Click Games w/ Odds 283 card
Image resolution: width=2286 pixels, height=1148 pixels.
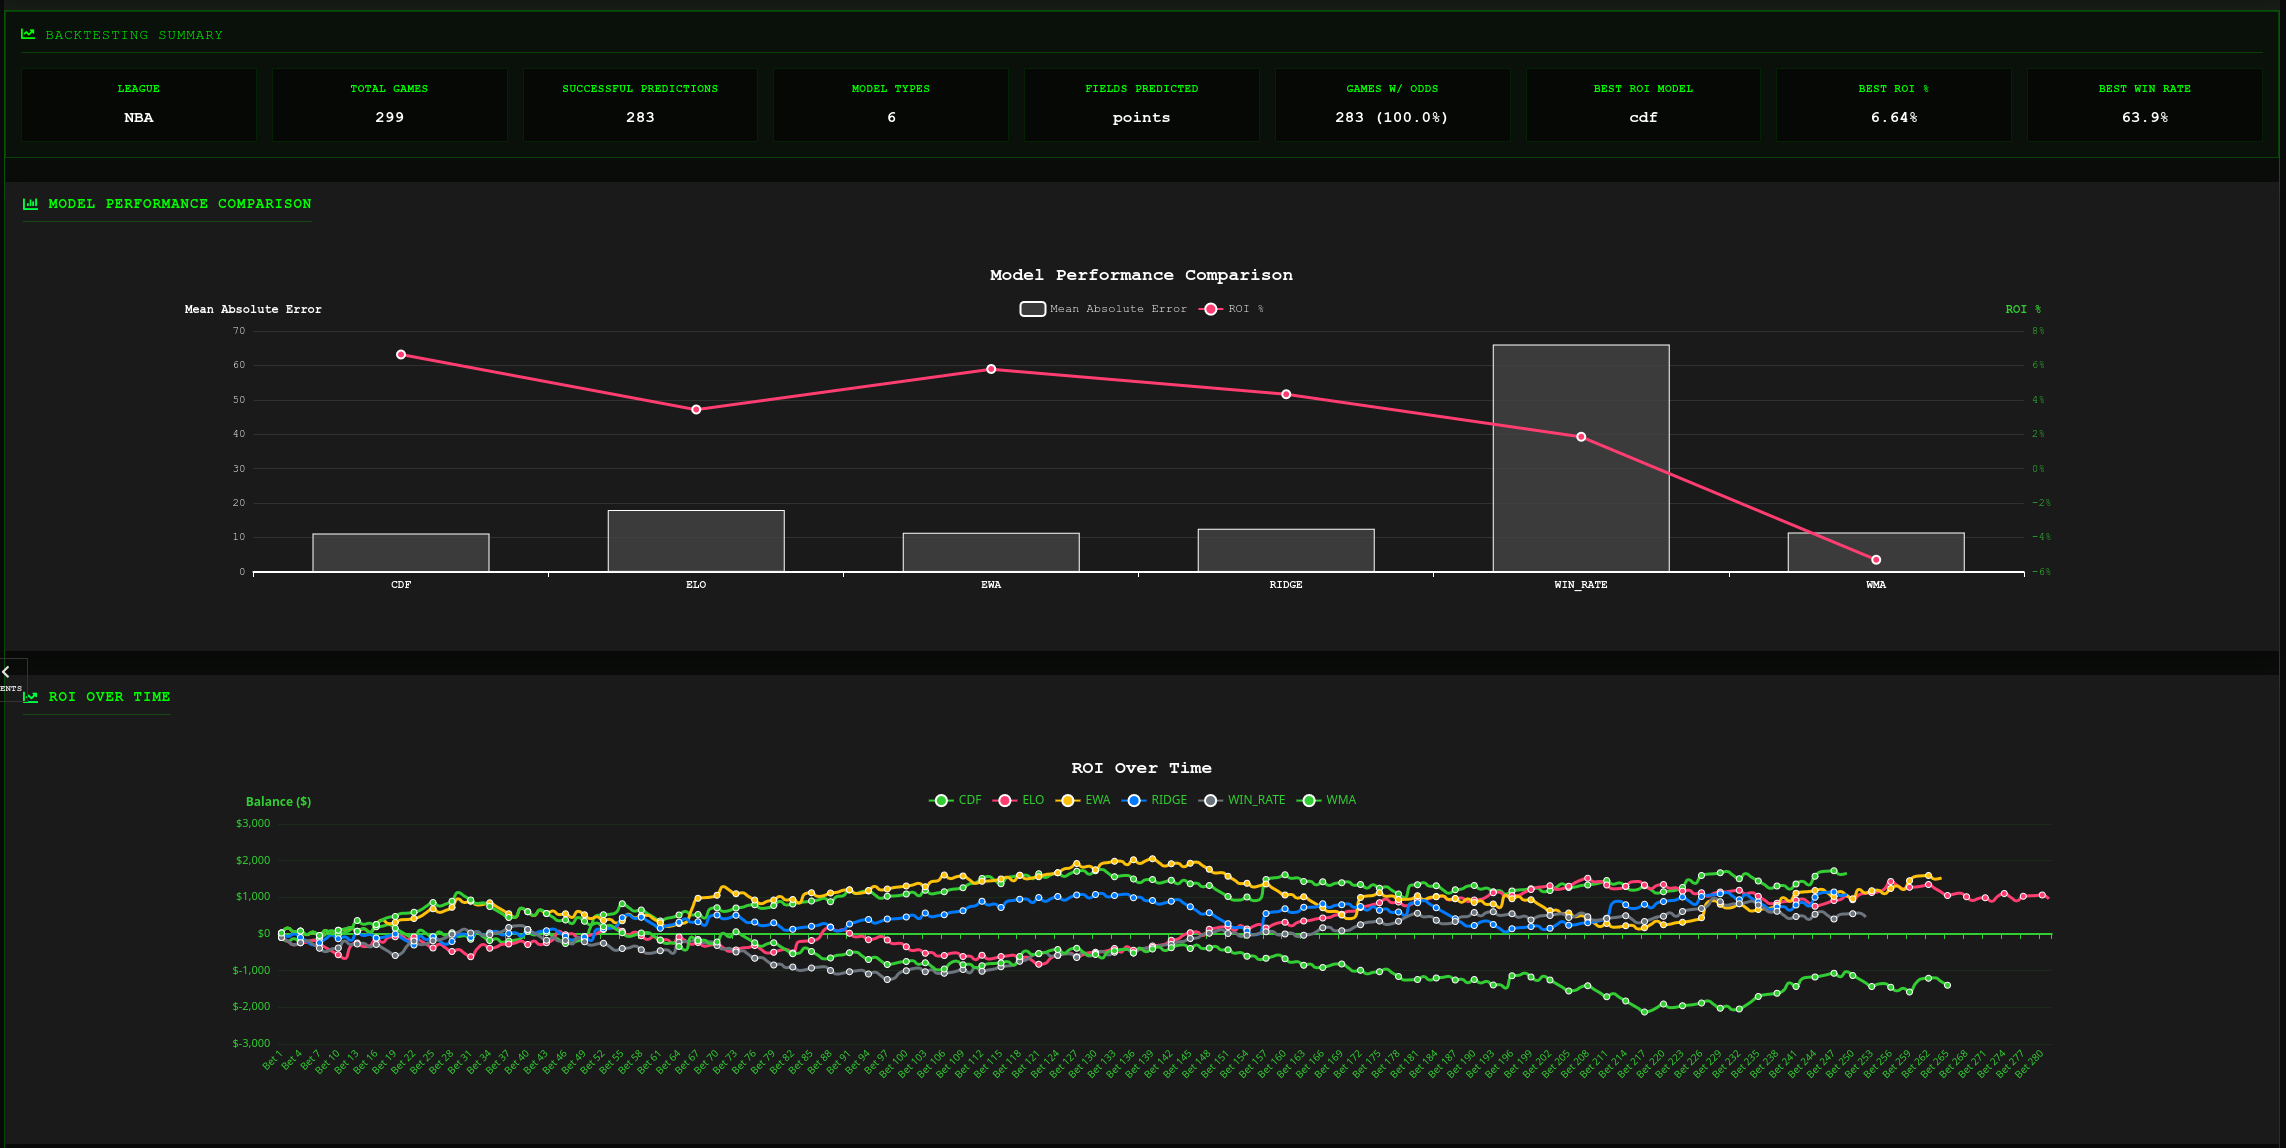tap(1392, 105)
